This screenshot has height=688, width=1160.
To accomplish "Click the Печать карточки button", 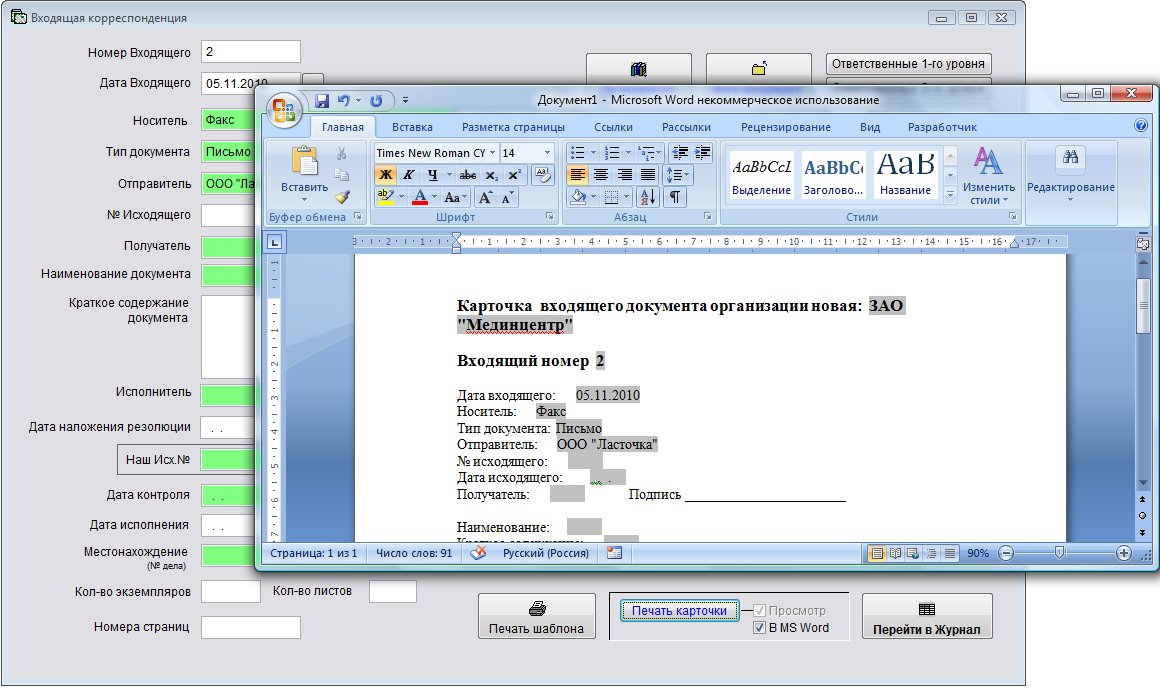I will click(679, 611).
